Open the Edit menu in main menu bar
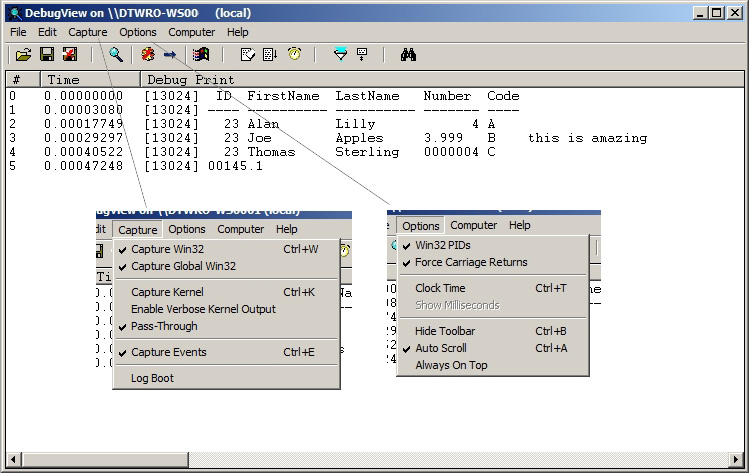 (x=47, y=32)
